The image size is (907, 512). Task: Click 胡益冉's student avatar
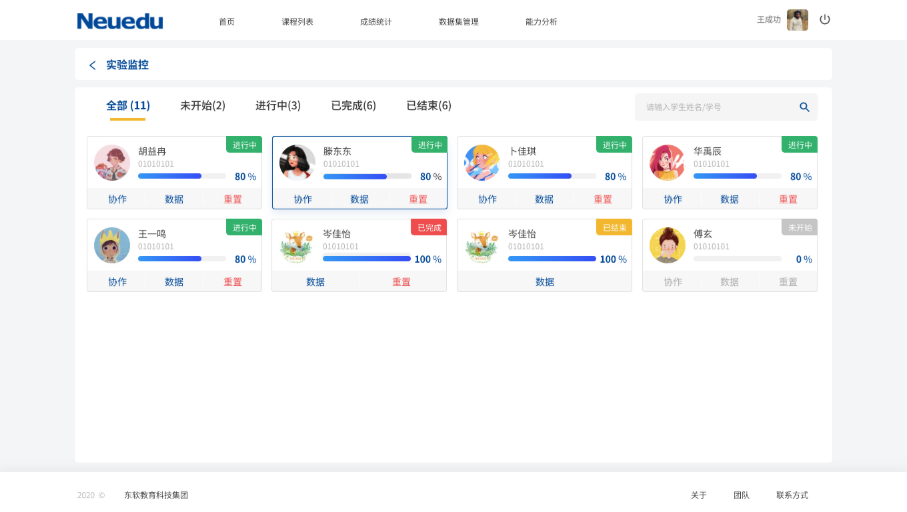point(111,162)
